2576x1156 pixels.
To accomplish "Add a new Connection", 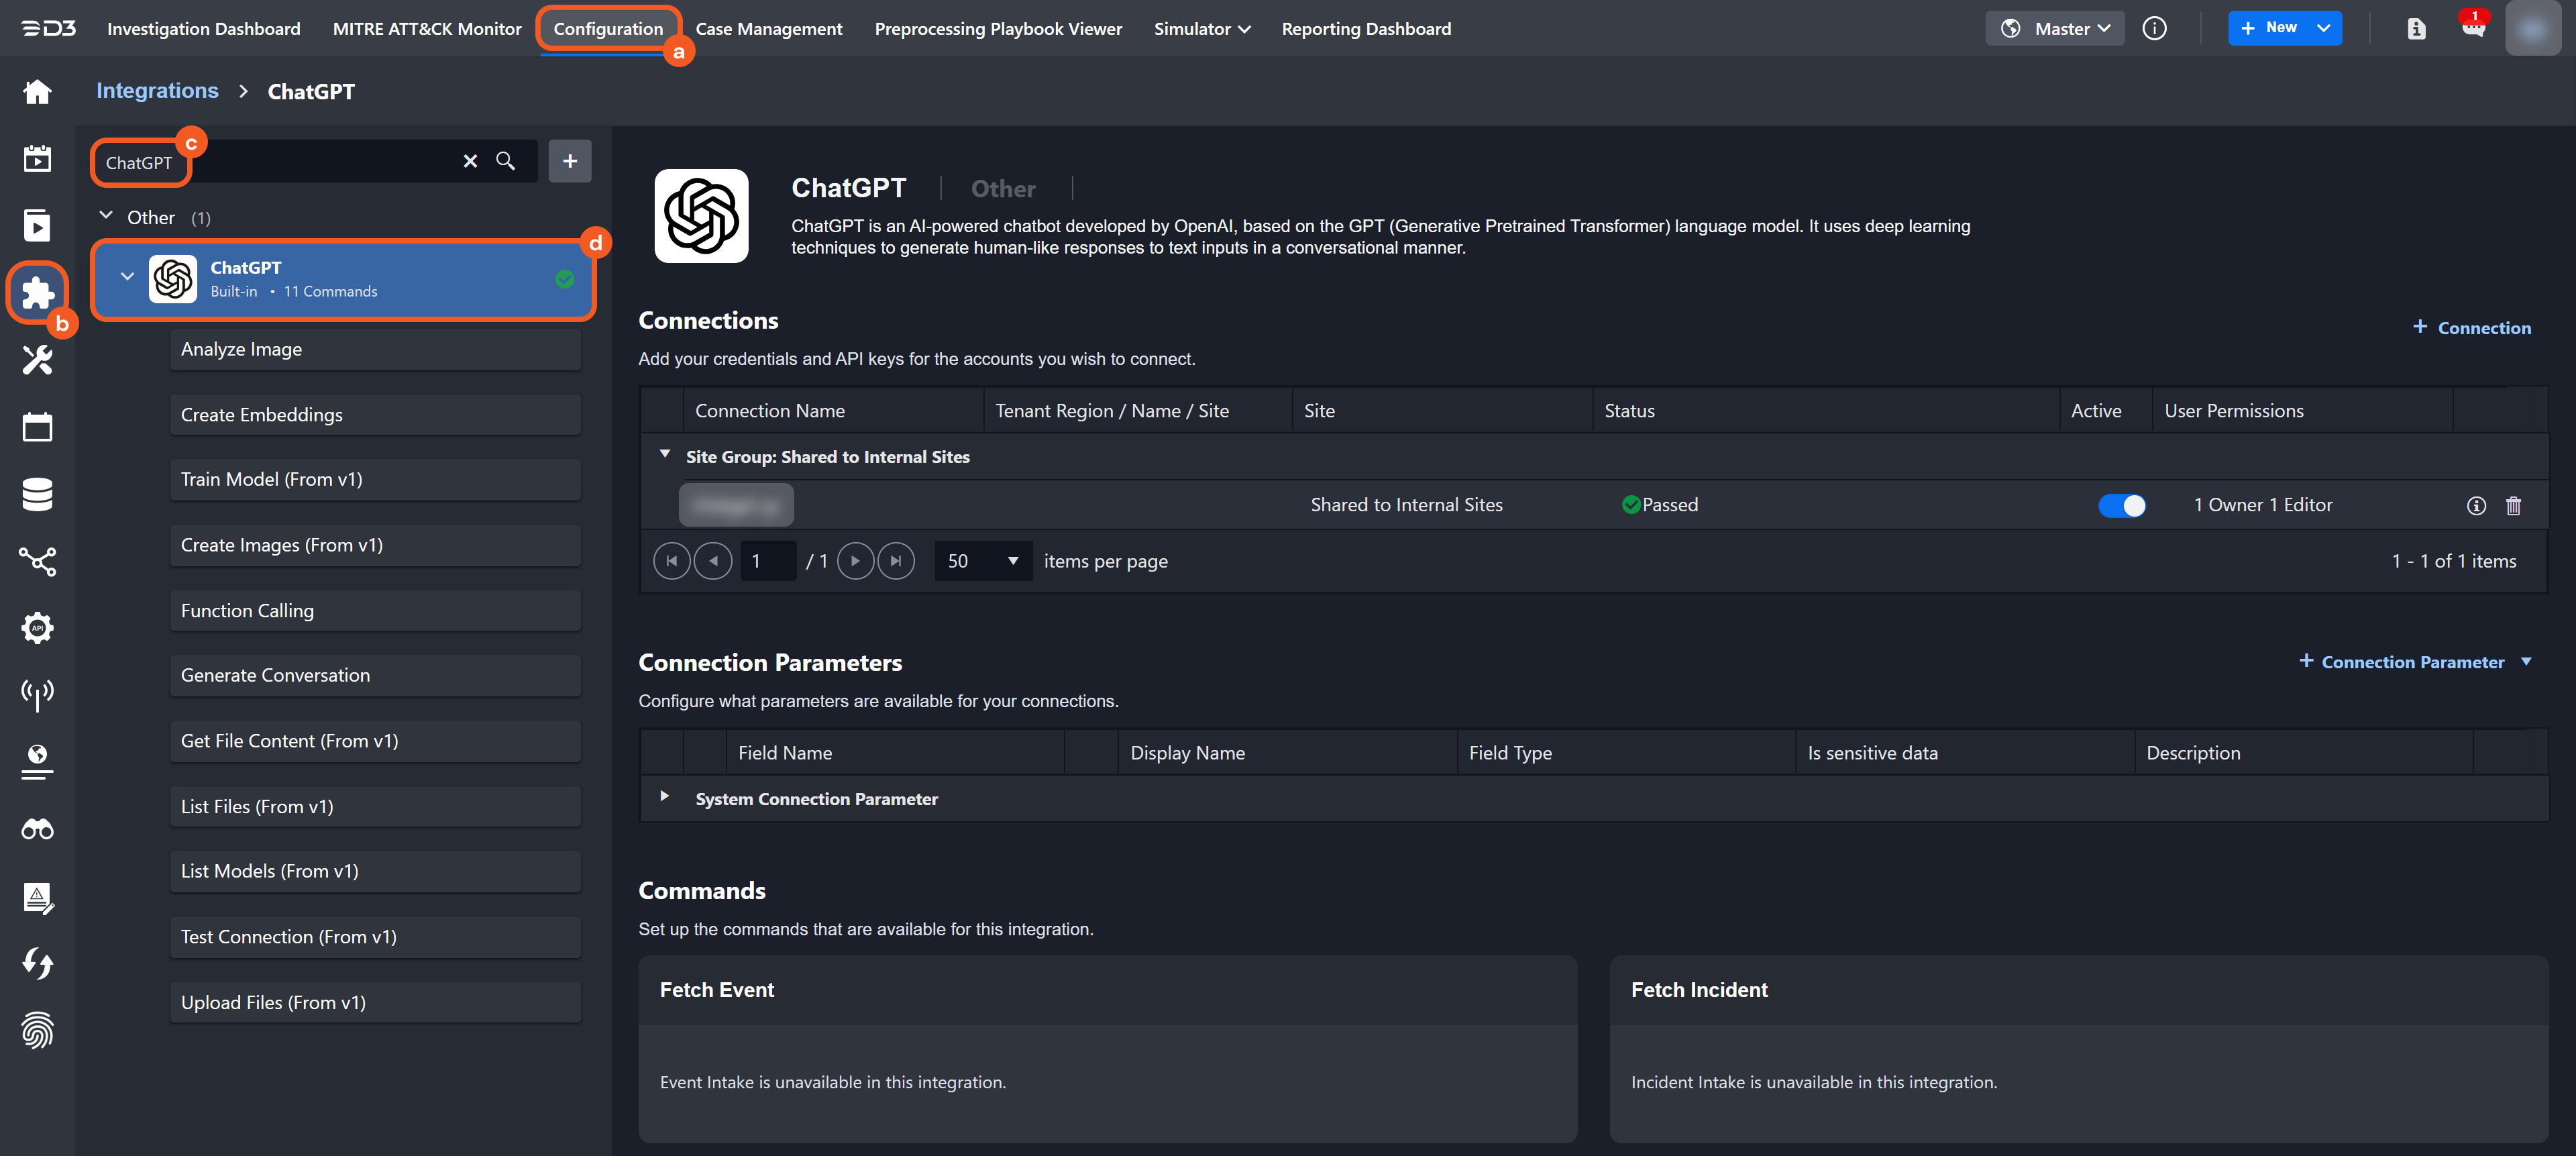I will click(x=2471, y=328).
